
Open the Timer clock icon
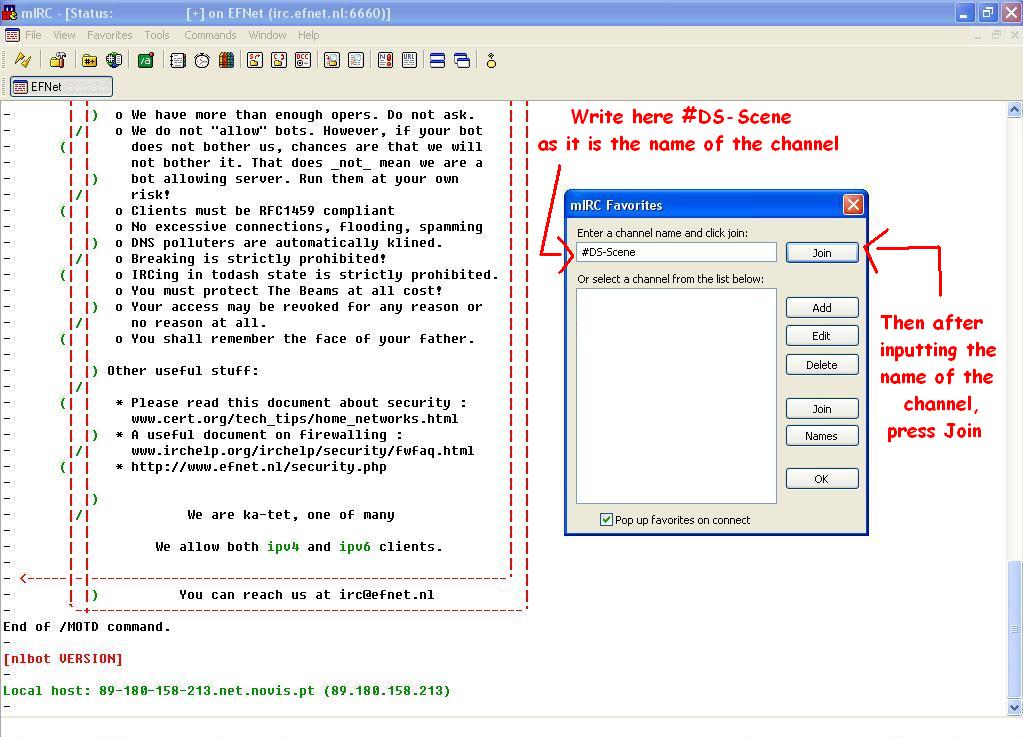pos(202,61)
